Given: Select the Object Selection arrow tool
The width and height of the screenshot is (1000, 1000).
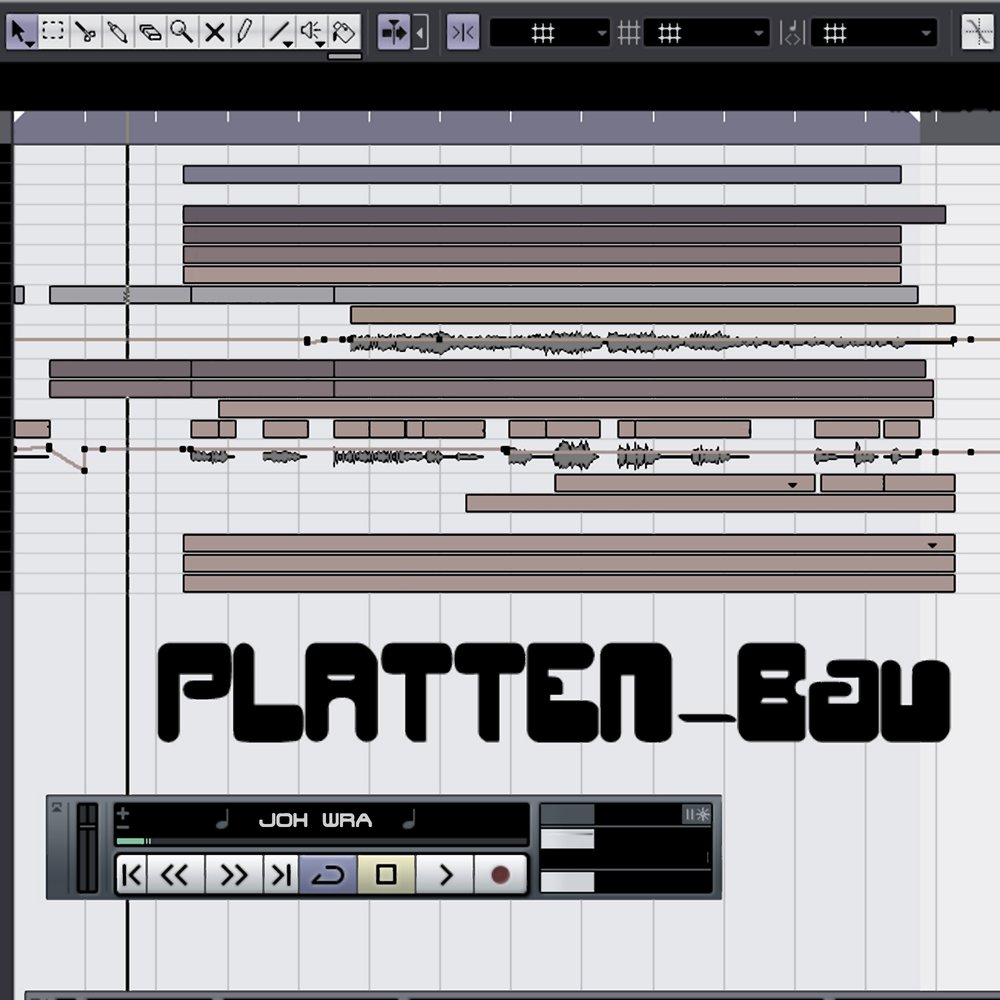Looking at the screenshot, I should point(20,32).
